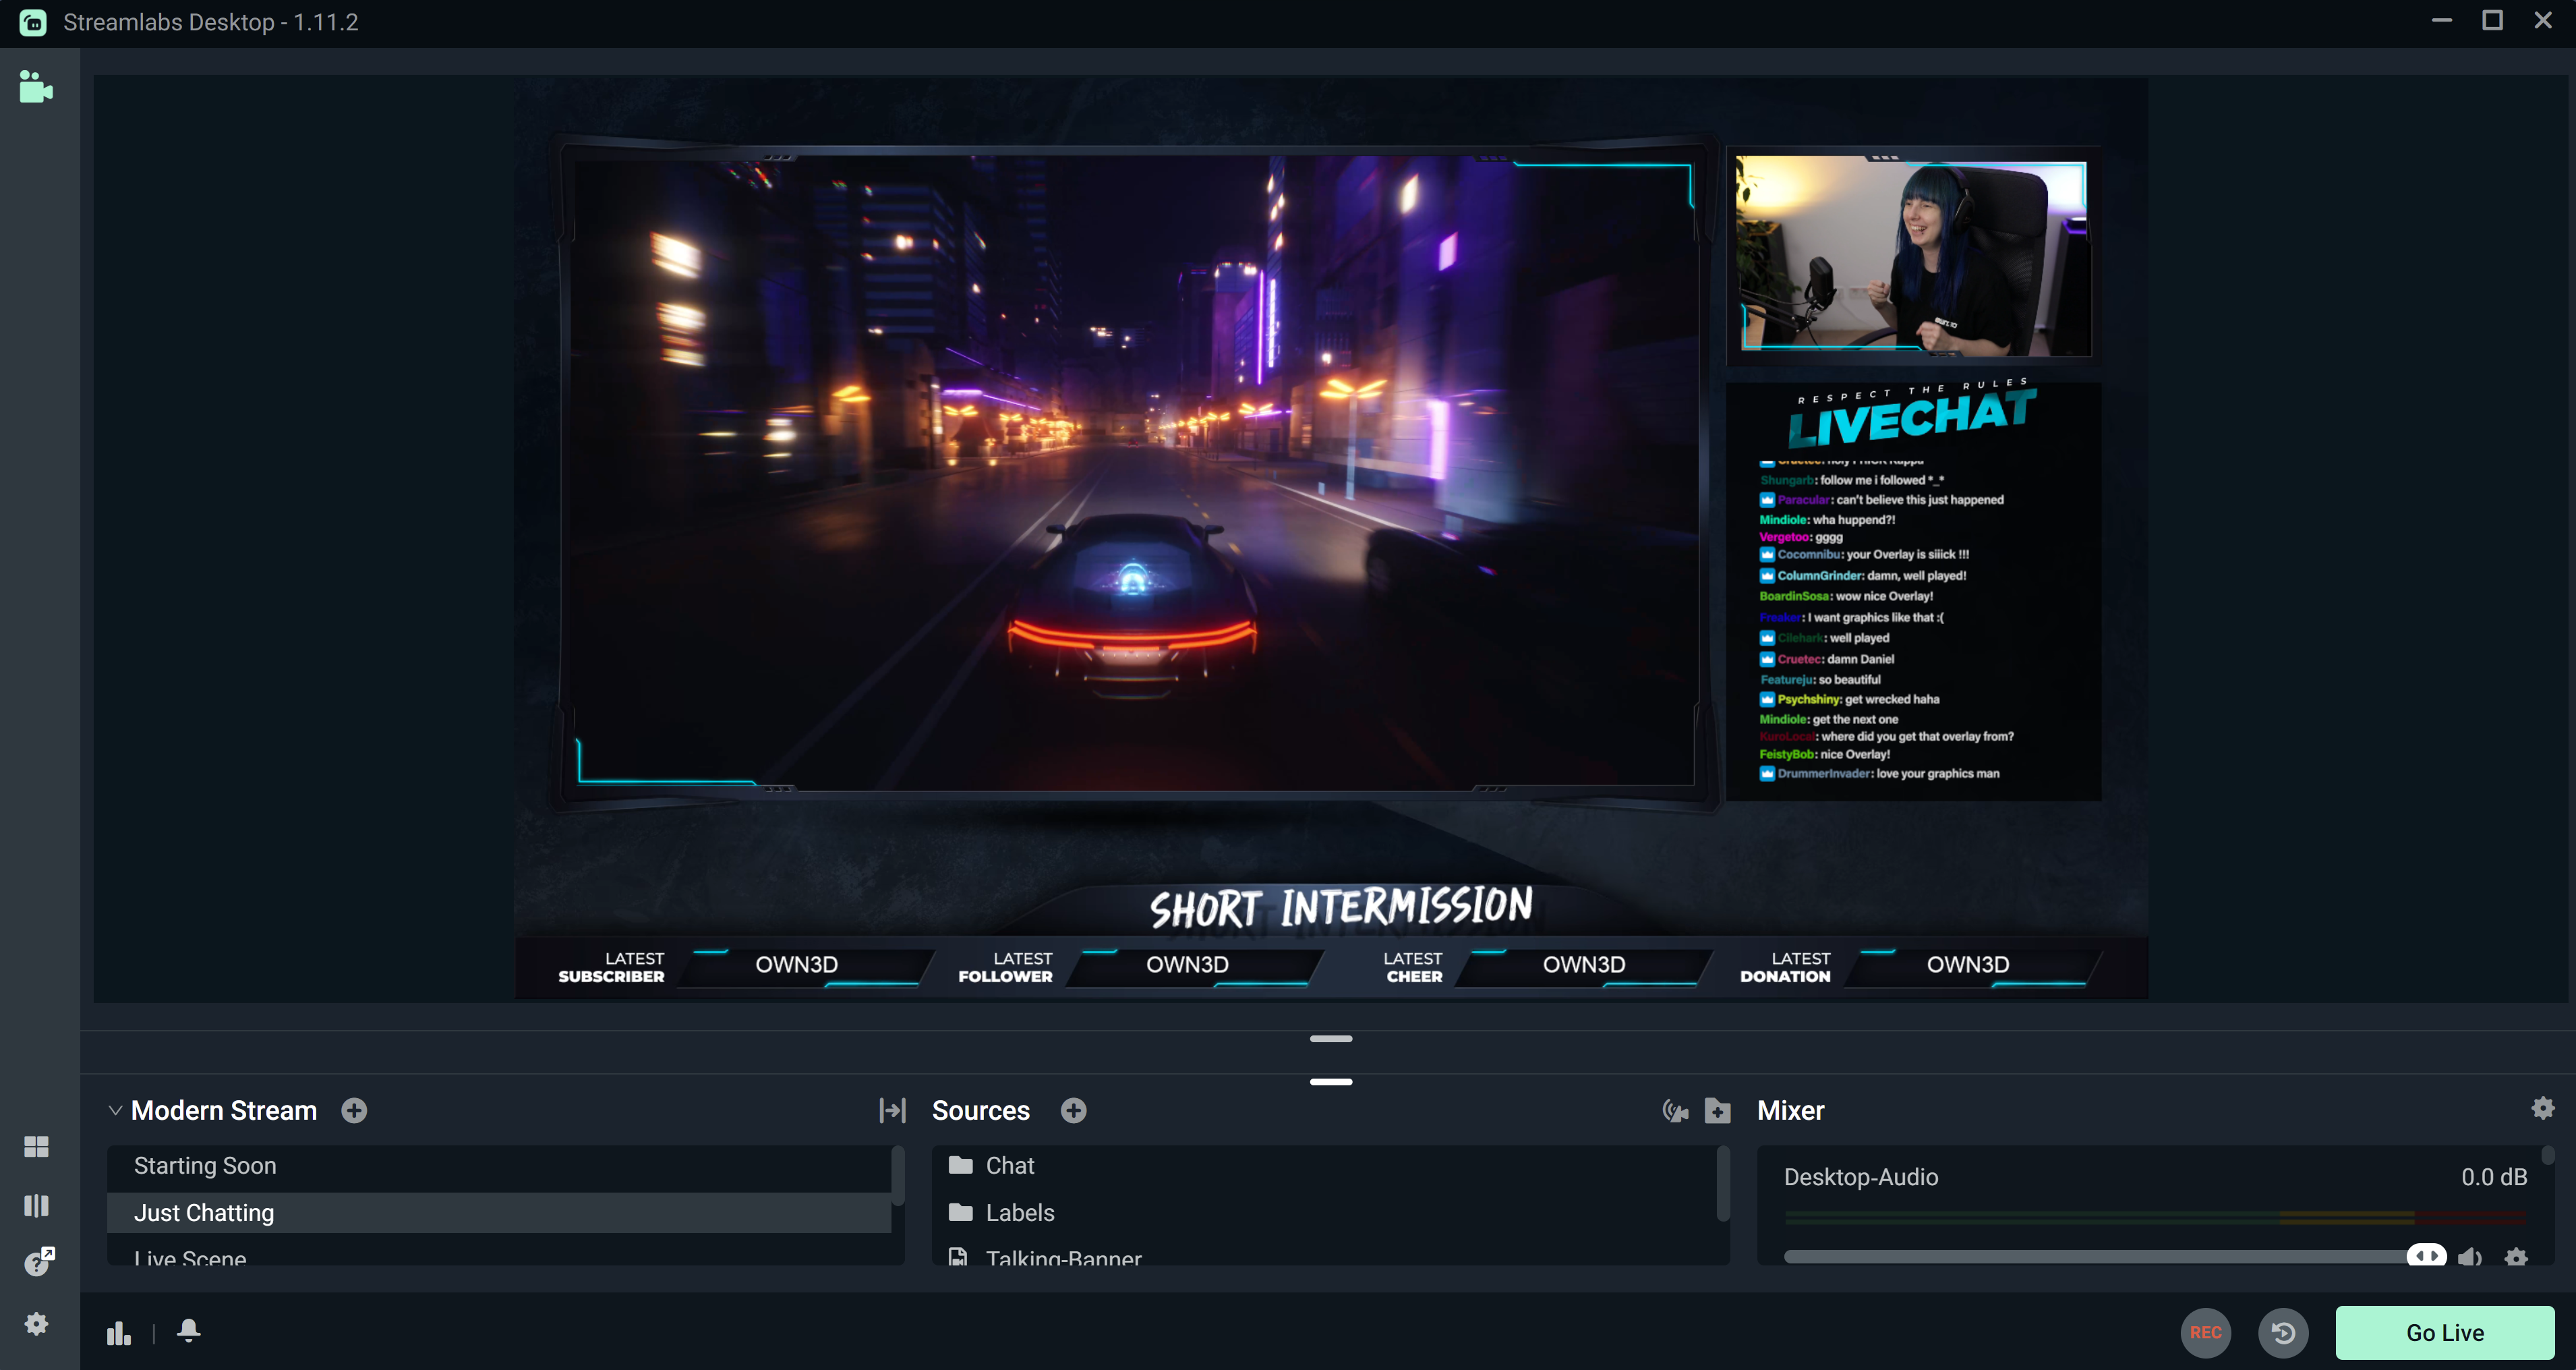Viewport: 2576px width, 1370px height.
Task: Select the Starting Soon scene
Action: pos(205,1166)
